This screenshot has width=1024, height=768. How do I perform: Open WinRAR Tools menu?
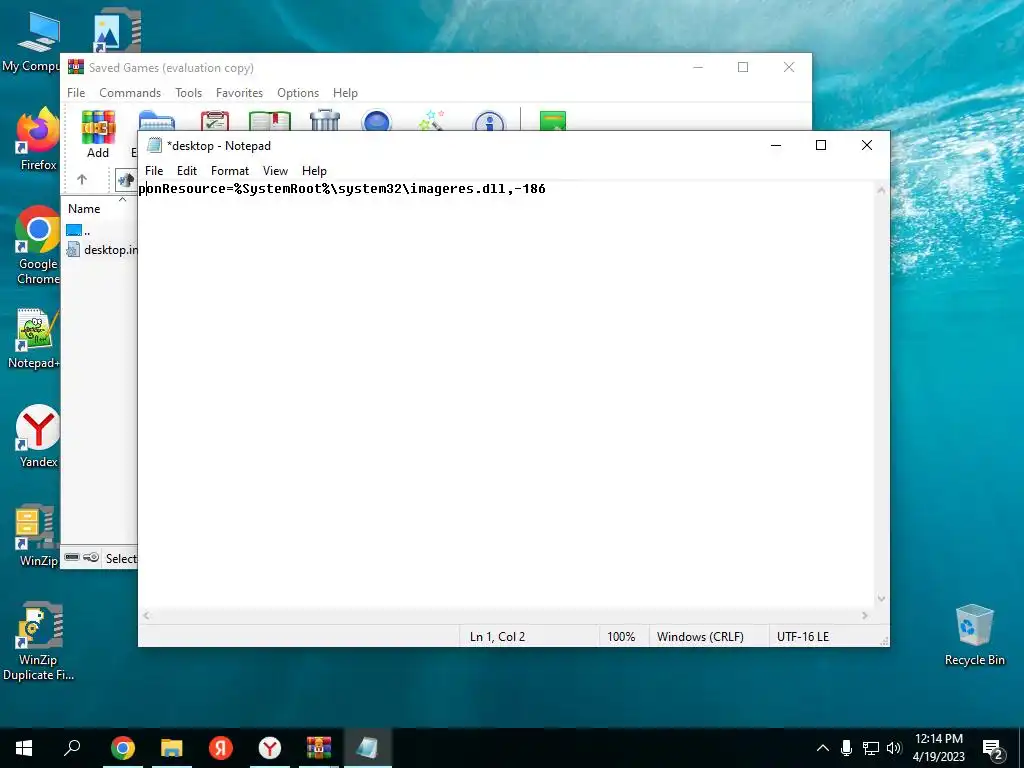point(188,93)
